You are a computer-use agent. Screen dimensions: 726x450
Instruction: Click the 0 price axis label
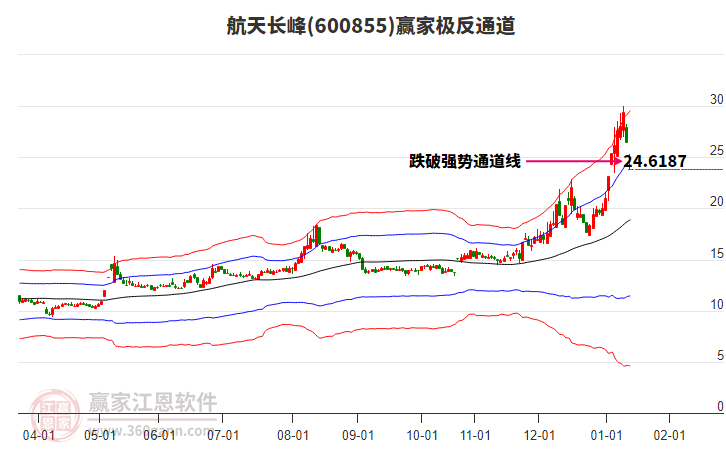720,406
